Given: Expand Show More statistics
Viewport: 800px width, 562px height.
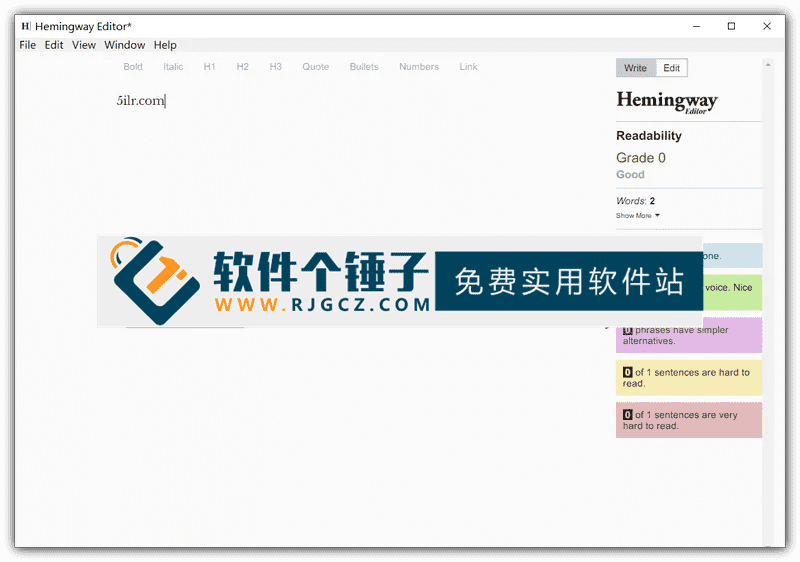Looking at the screenshot, I should click(638, 216).
